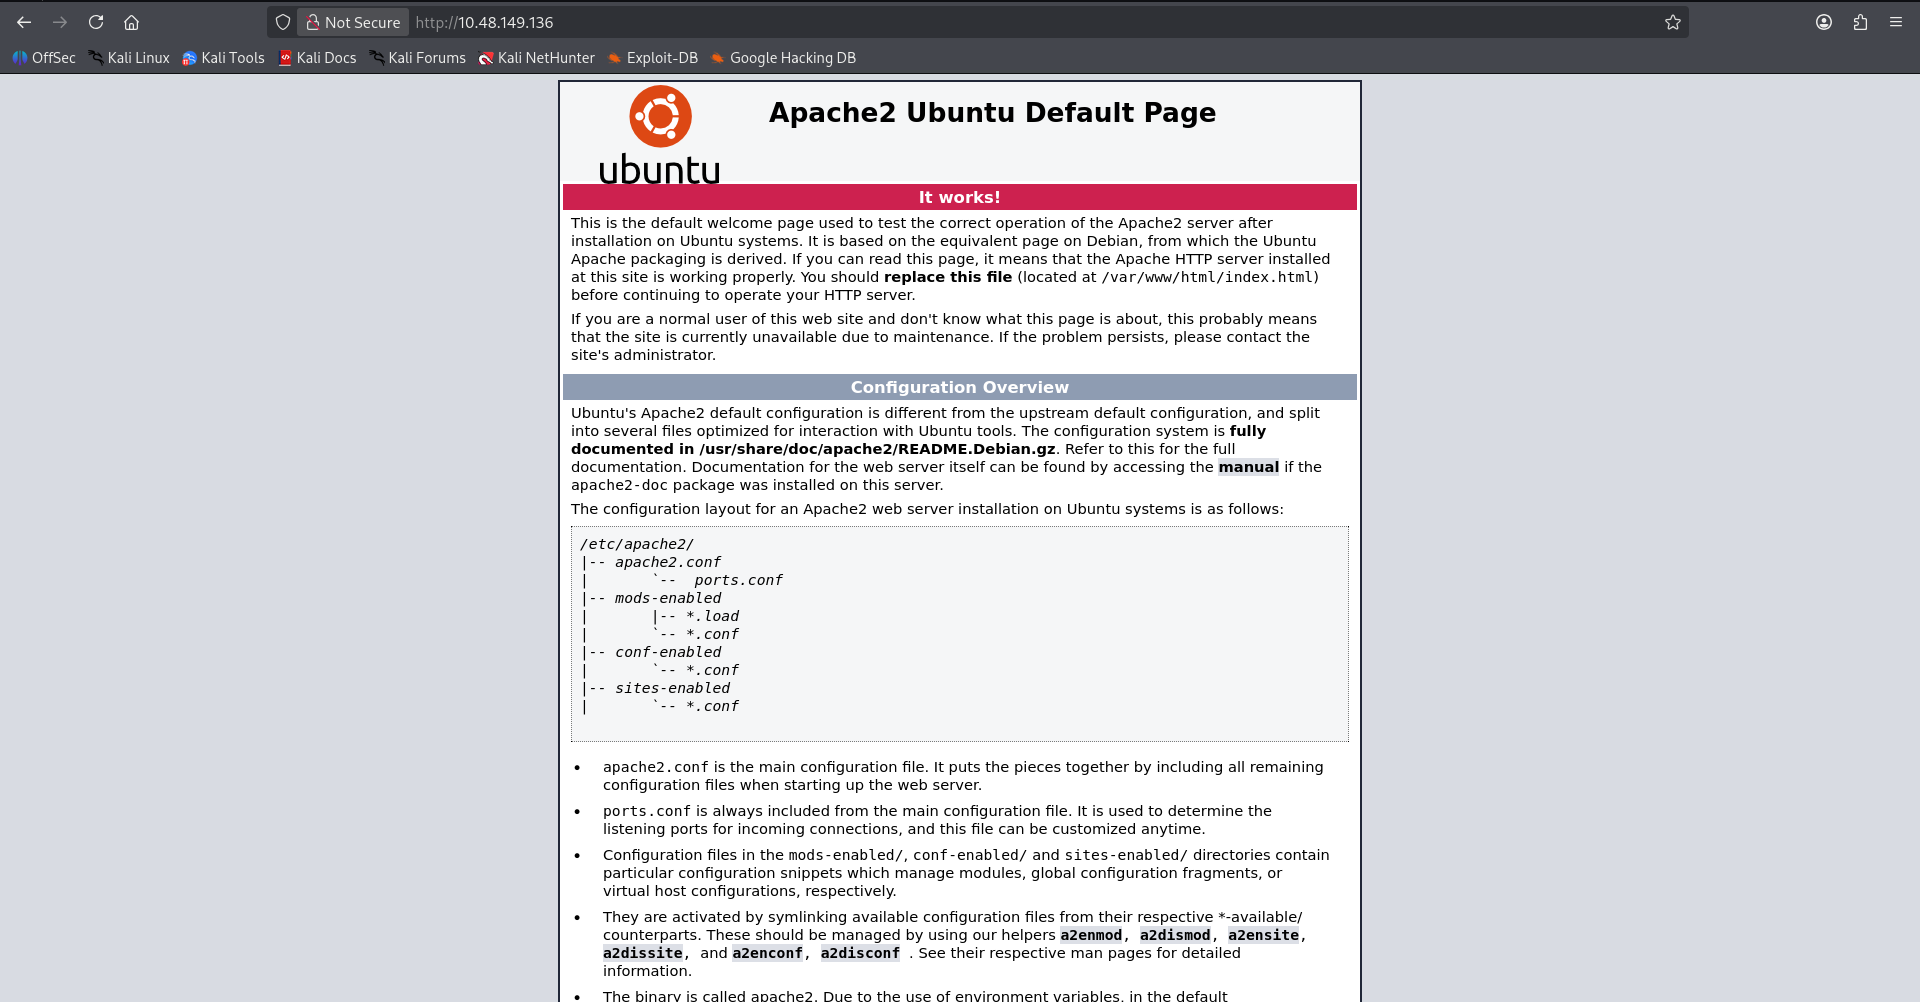Click the a2enconf helper name
1920x1002 pixels.
[767, 953]
